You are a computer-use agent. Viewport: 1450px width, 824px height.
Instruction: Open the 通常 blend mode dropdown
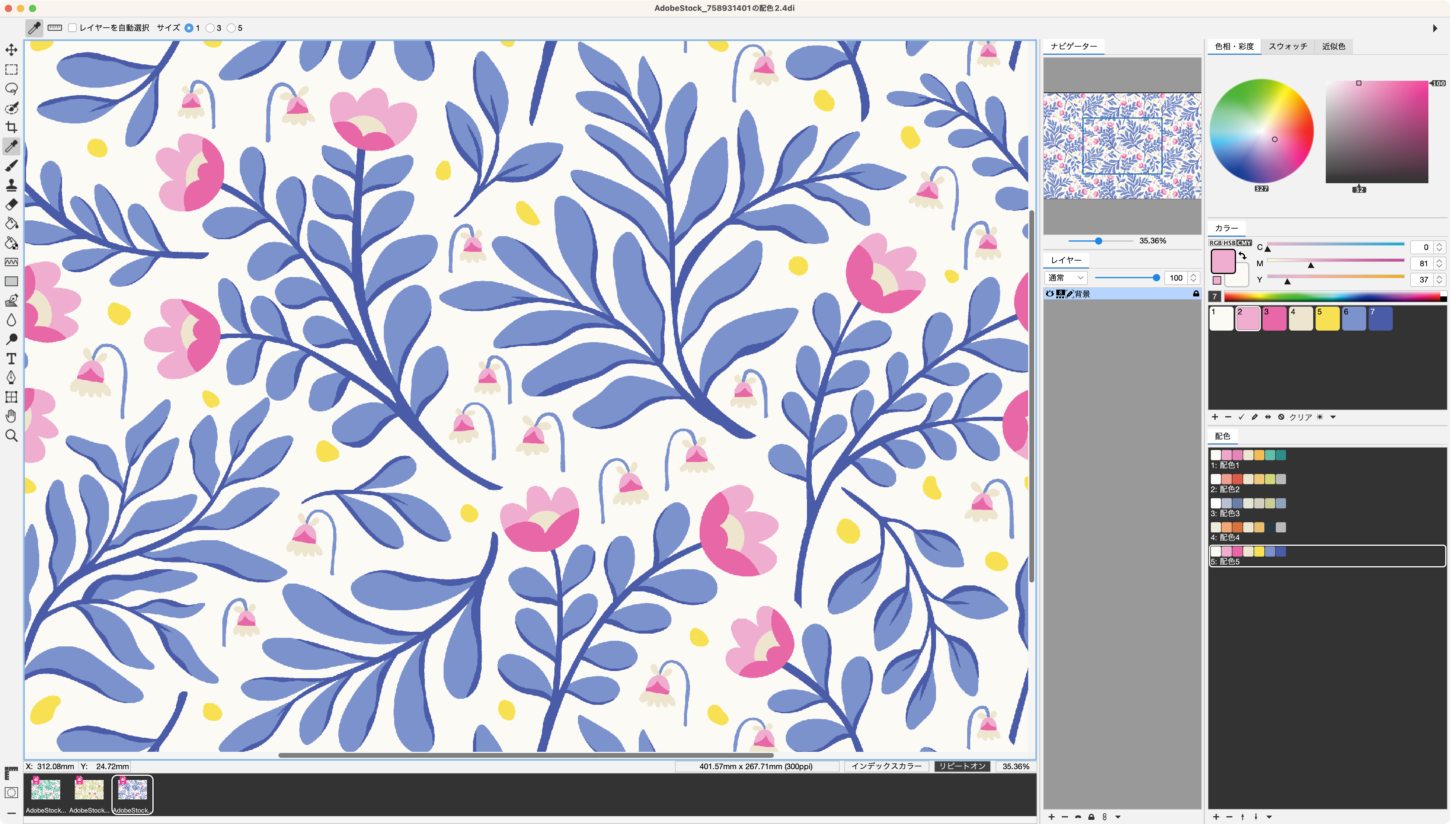tap(1066, 277)
